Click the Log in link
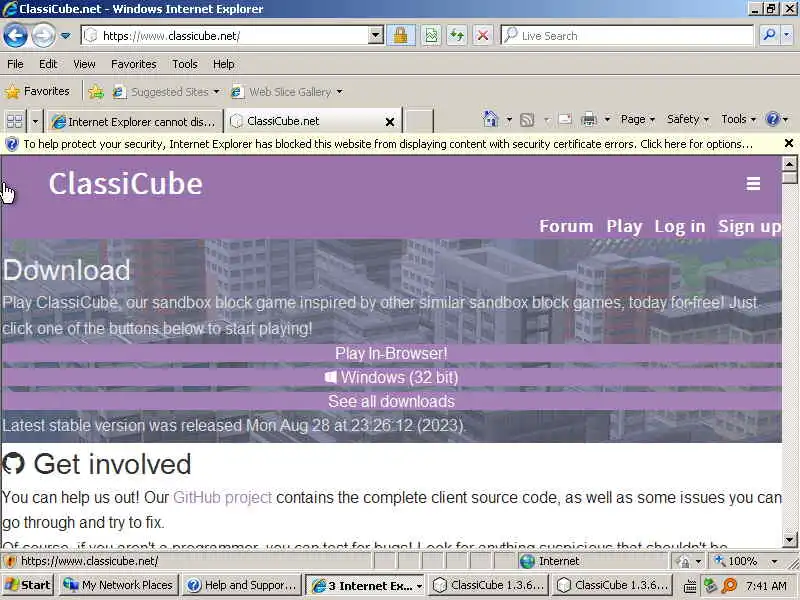The height and width of the screenshot is (600, 800). click(x=680, y=226)
